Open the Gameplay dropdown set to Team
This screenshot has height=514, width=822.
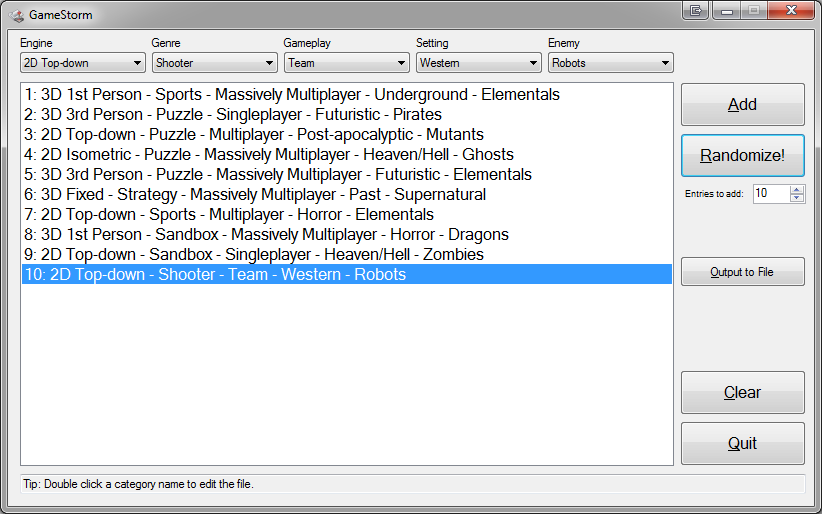click(x=347, y=63)
